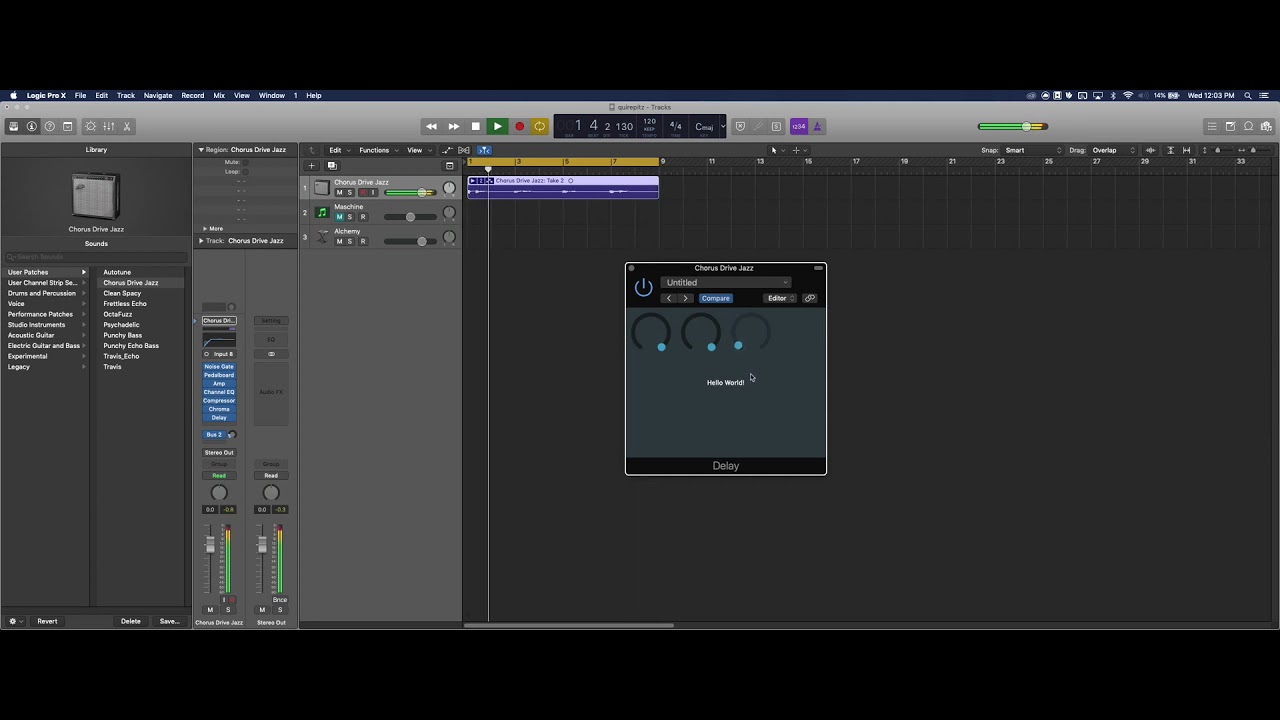
Task: Toggle the Count-in 1234 button
Action: pyautogui.click(x=798, y=126)
